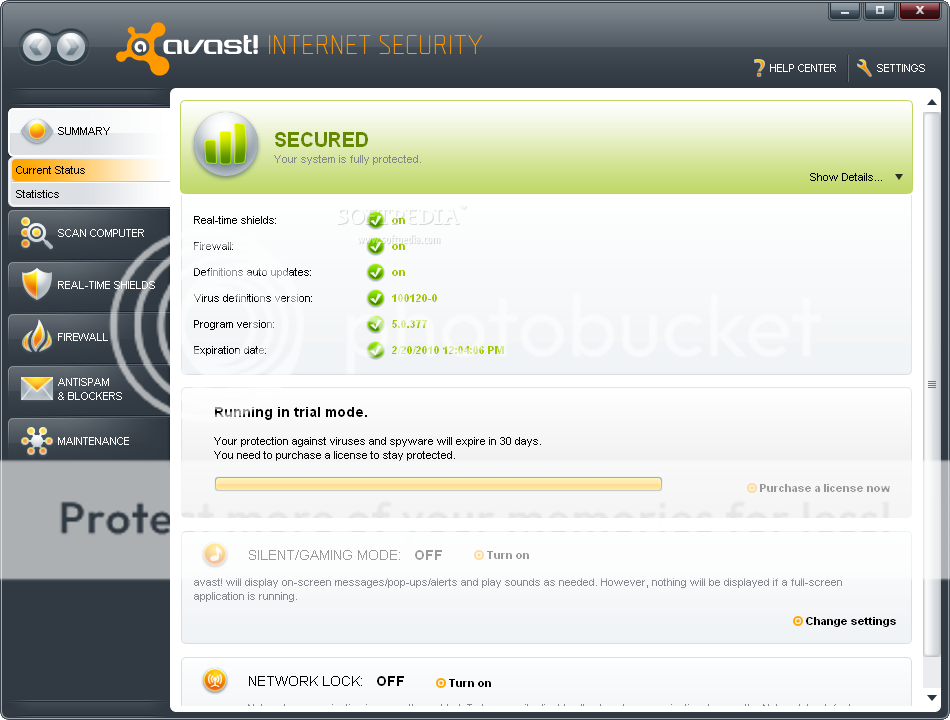The width and height of the screenshot is (950, 720).
Task: Click the trial expiration progress bar
Action: click(438, 484)
